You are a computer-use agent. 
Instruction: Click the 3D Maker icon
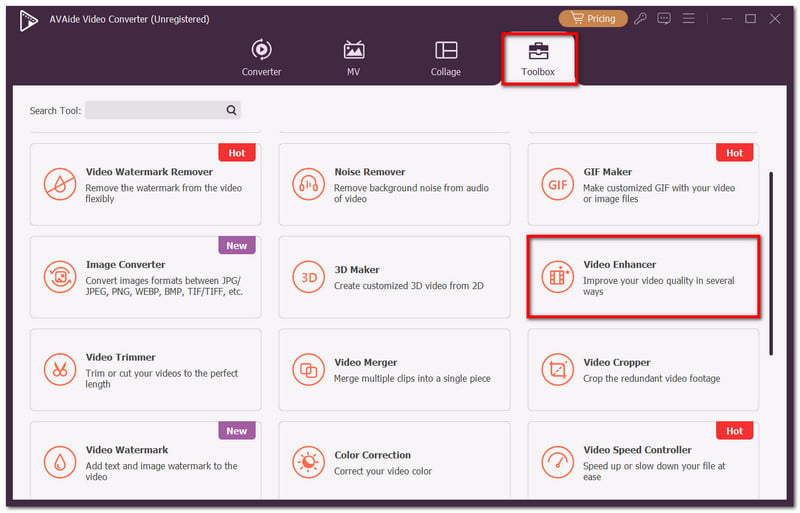[308, 277]
